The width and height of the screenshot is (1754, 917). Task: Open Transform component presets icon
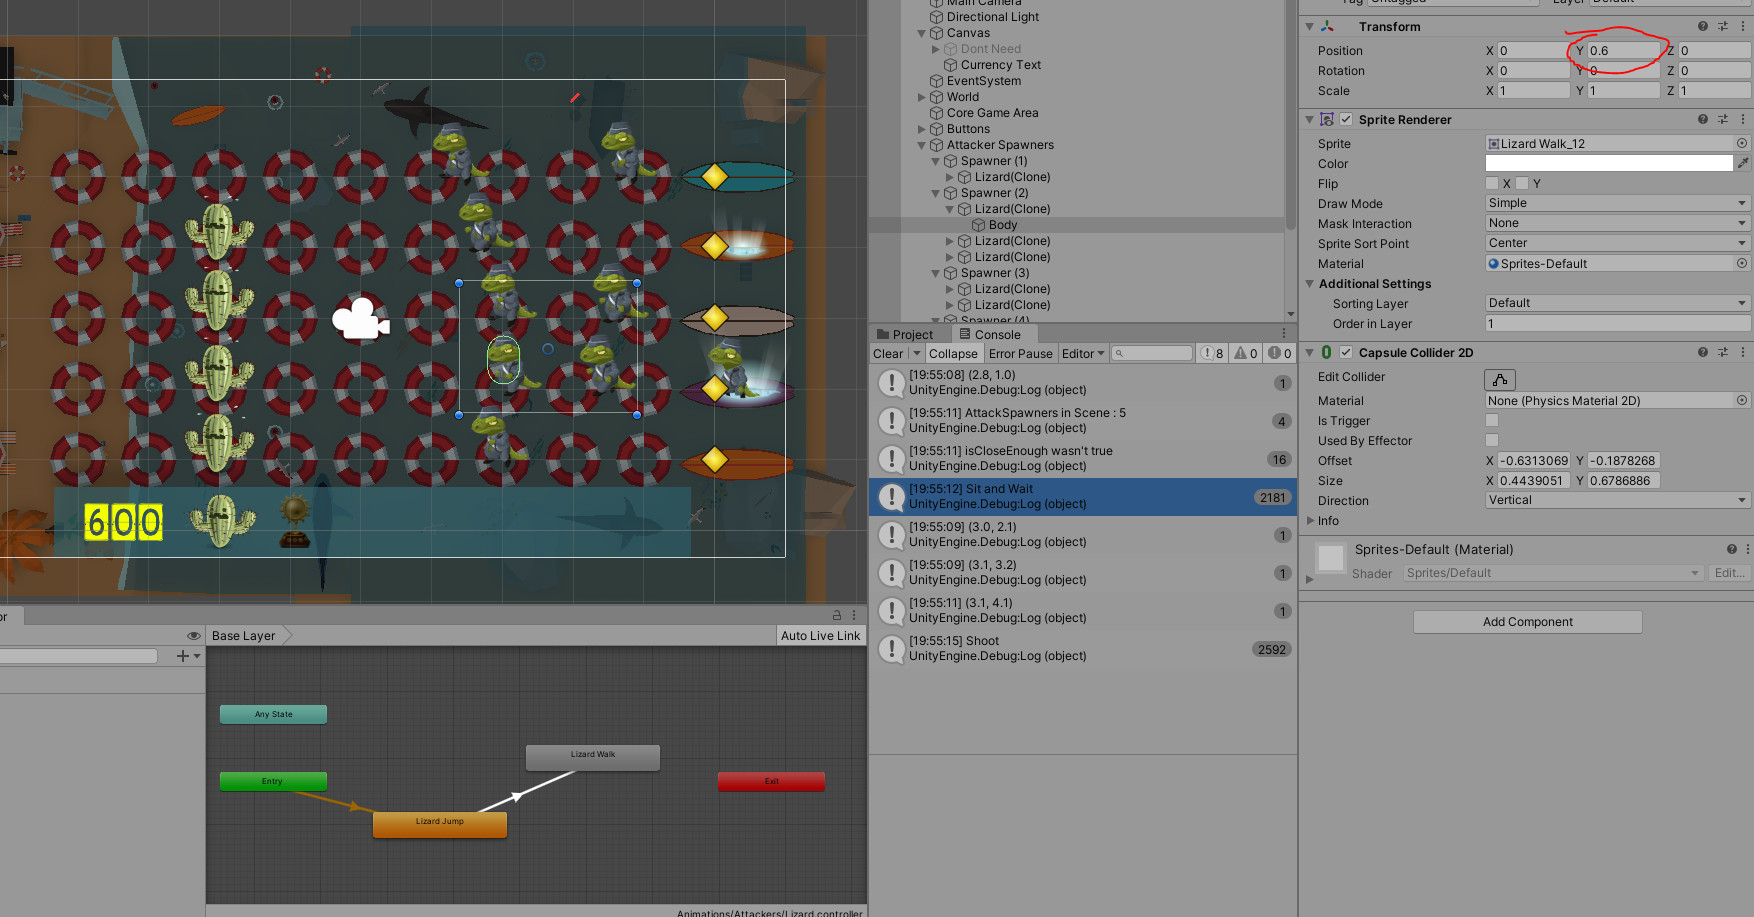coord(1723,26)
